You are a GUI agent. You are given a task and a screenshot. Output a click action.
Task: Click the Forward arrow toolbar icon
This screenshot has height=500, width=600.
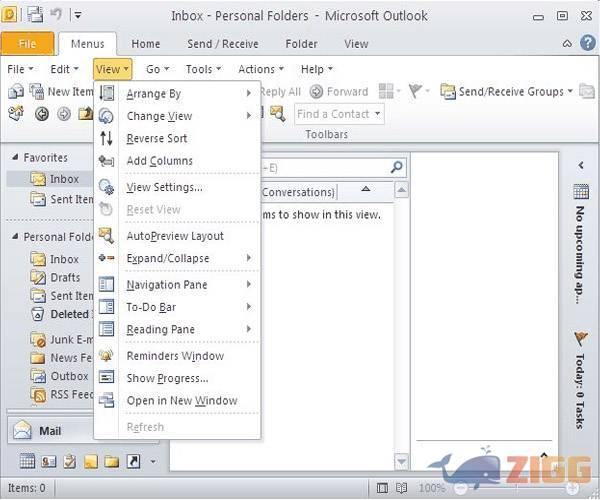[64, 114]
